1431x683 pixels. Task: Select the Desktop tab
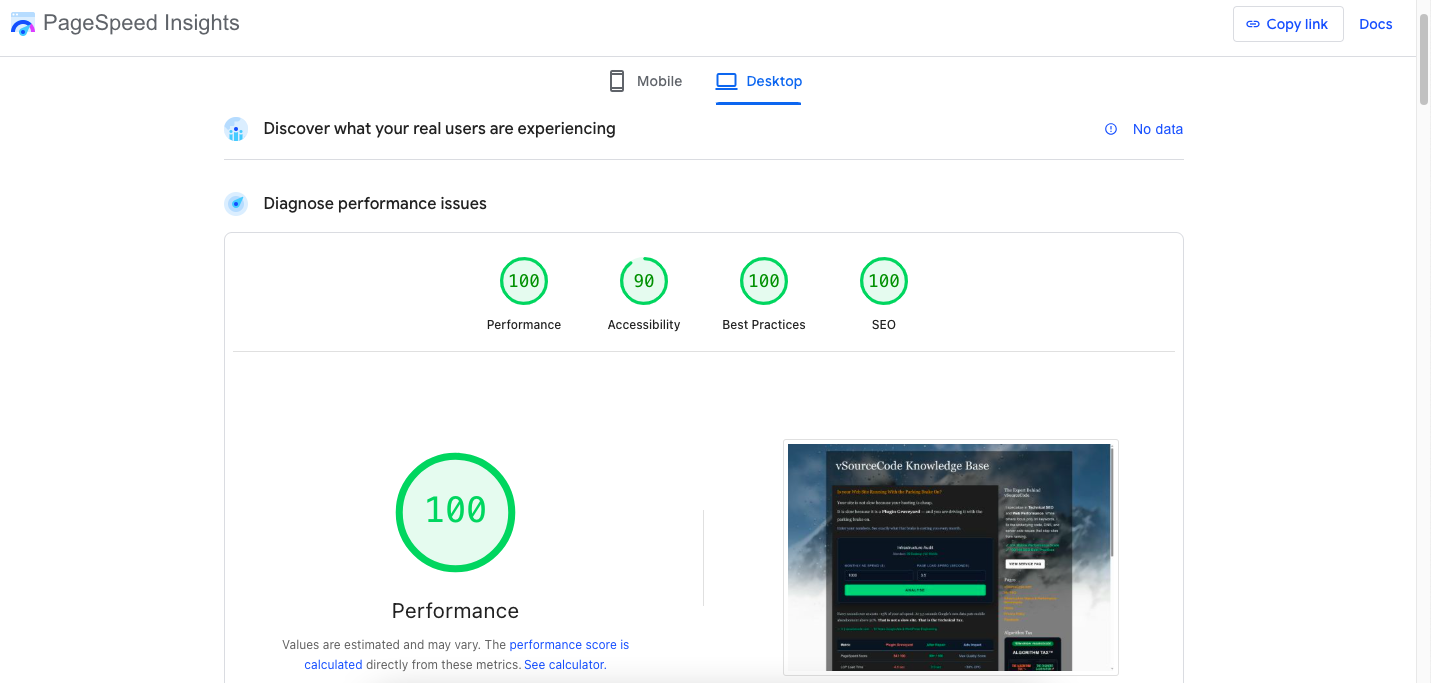759,81
